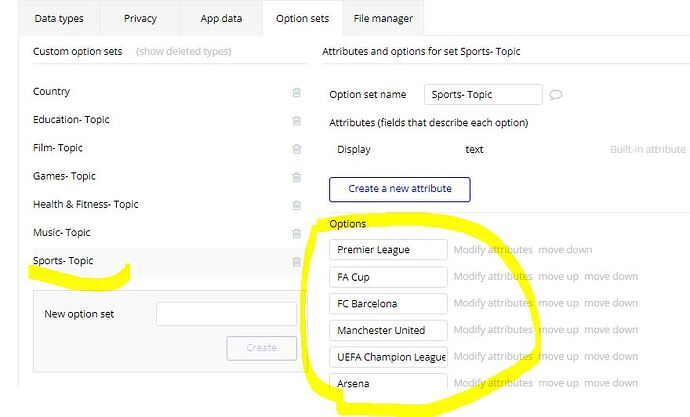Click trash icon for Health & Fitness- Topic
Screen dimensions: 690x417
click(x=296, y=205)
